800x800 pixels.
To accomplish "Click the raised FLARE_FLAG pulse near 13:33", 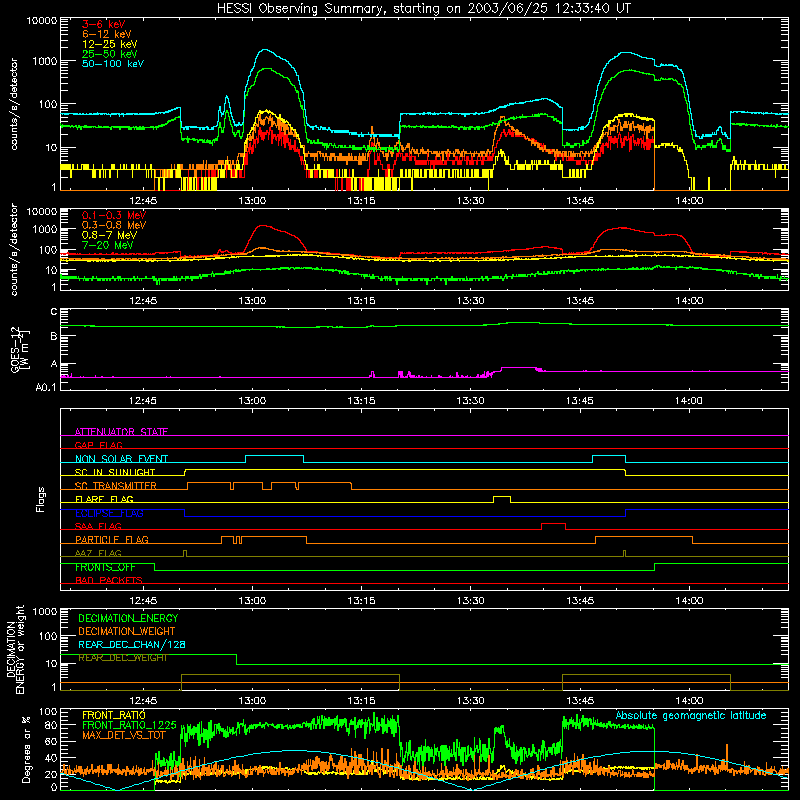I will [x=502, y=497].
